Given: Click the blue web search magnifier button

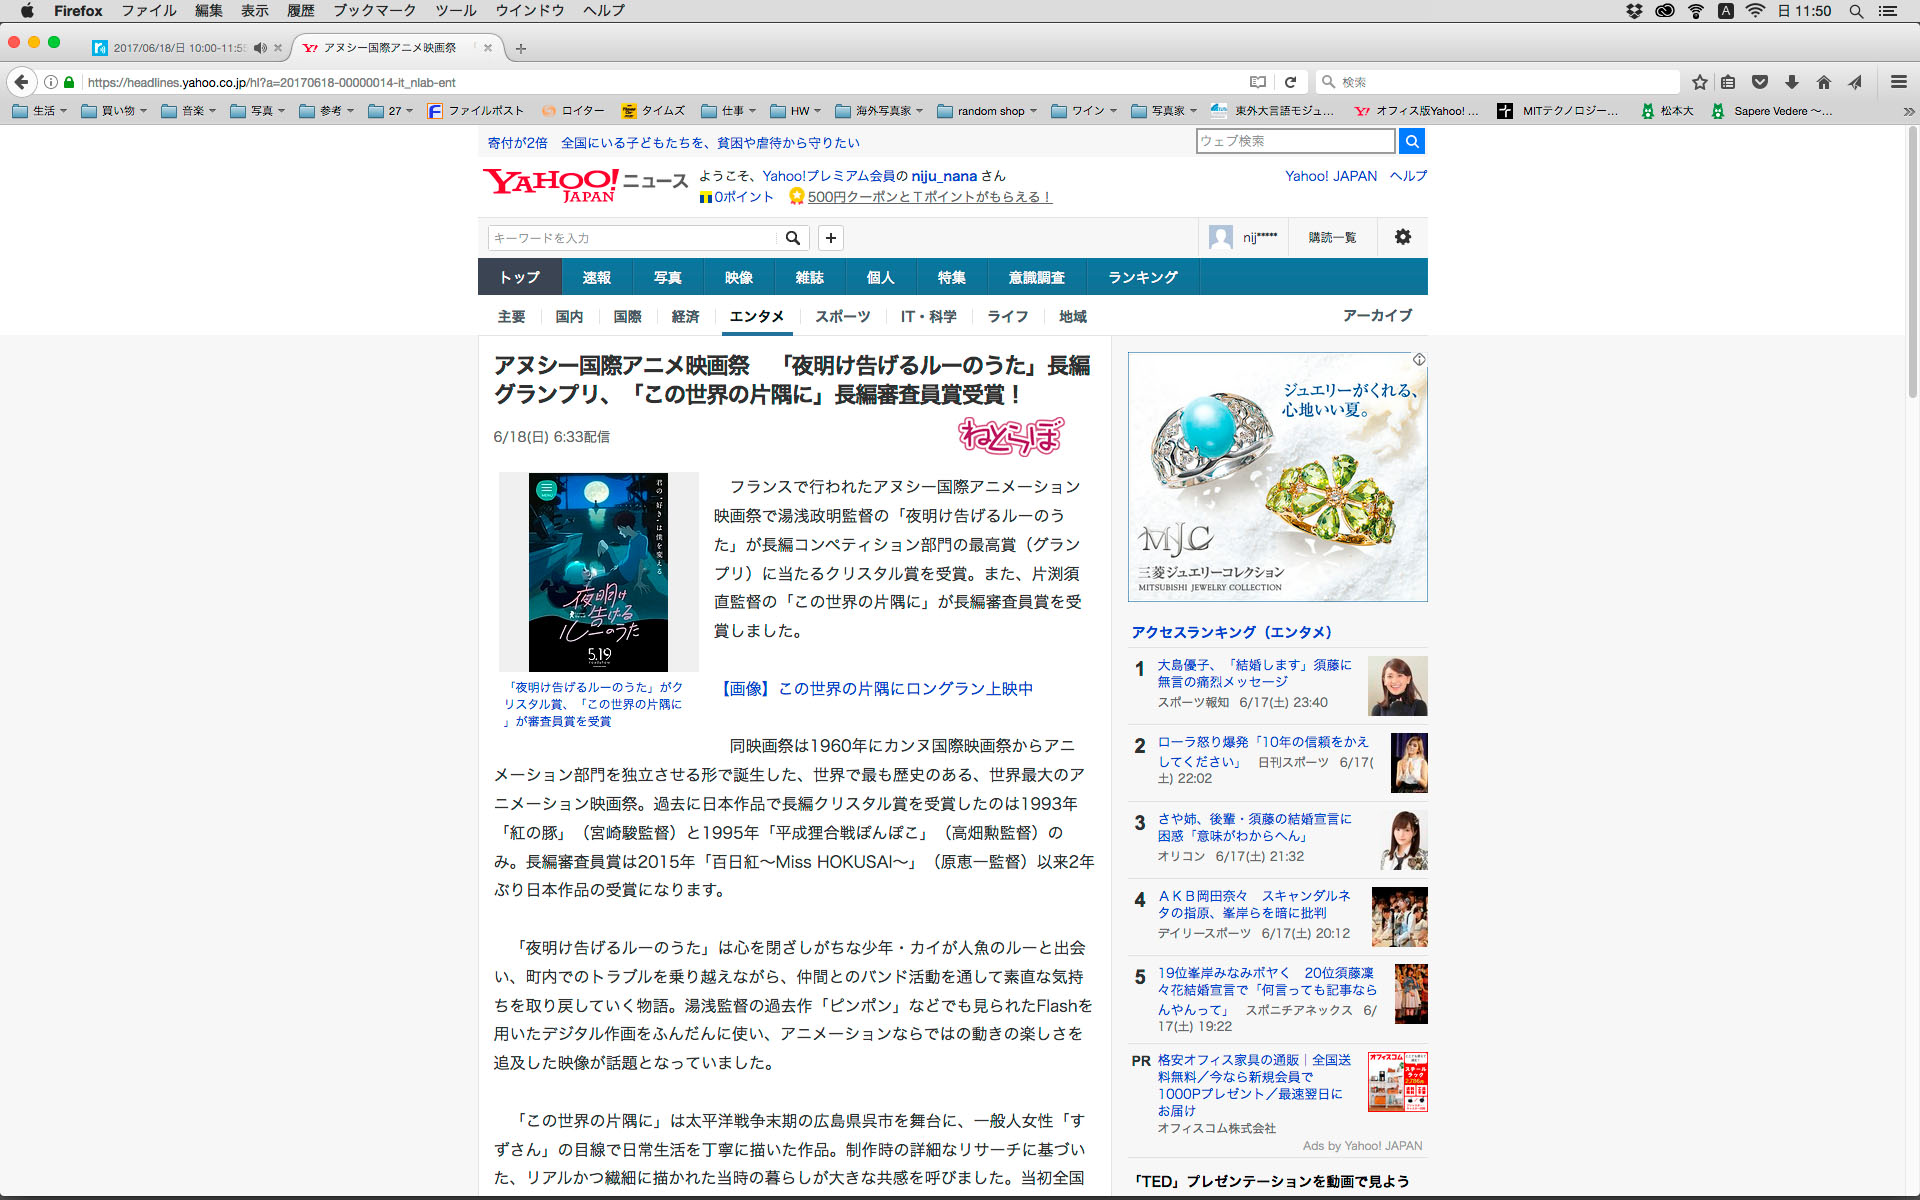Looking at the screenshot, I should click(x=1411, y=141).
